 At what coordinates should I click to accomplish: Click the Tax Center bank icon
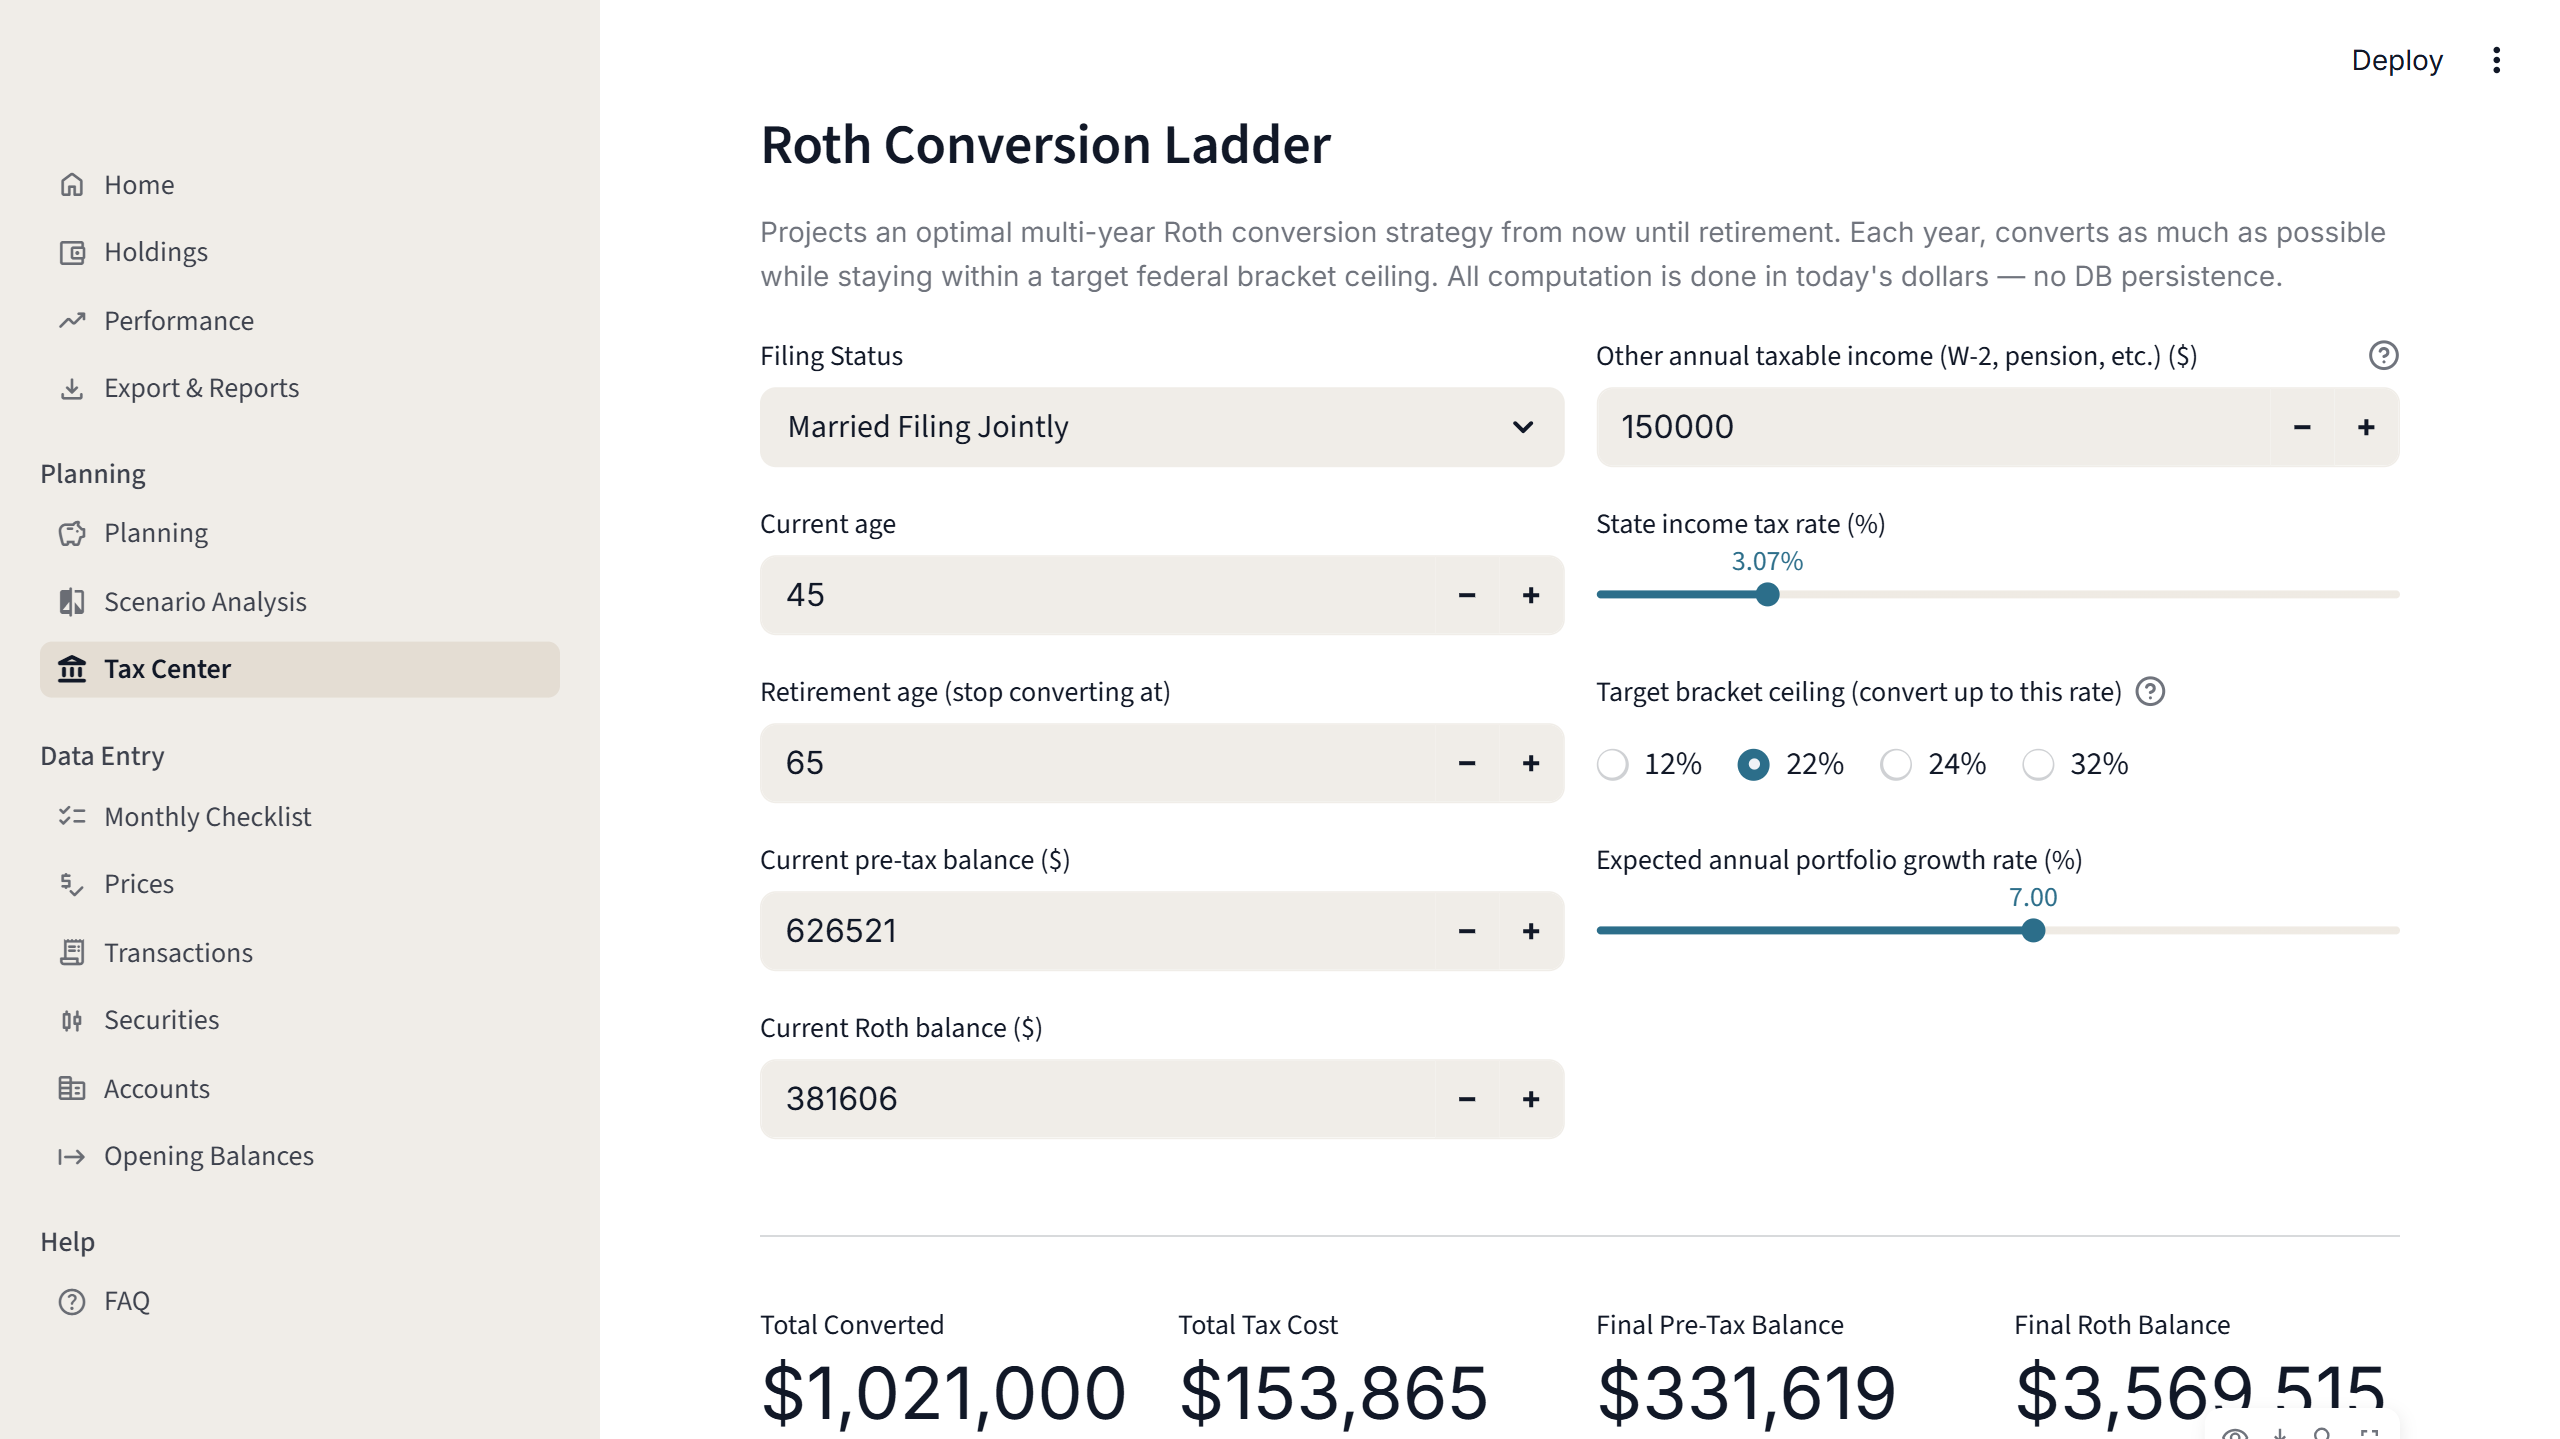click(74, 669)
